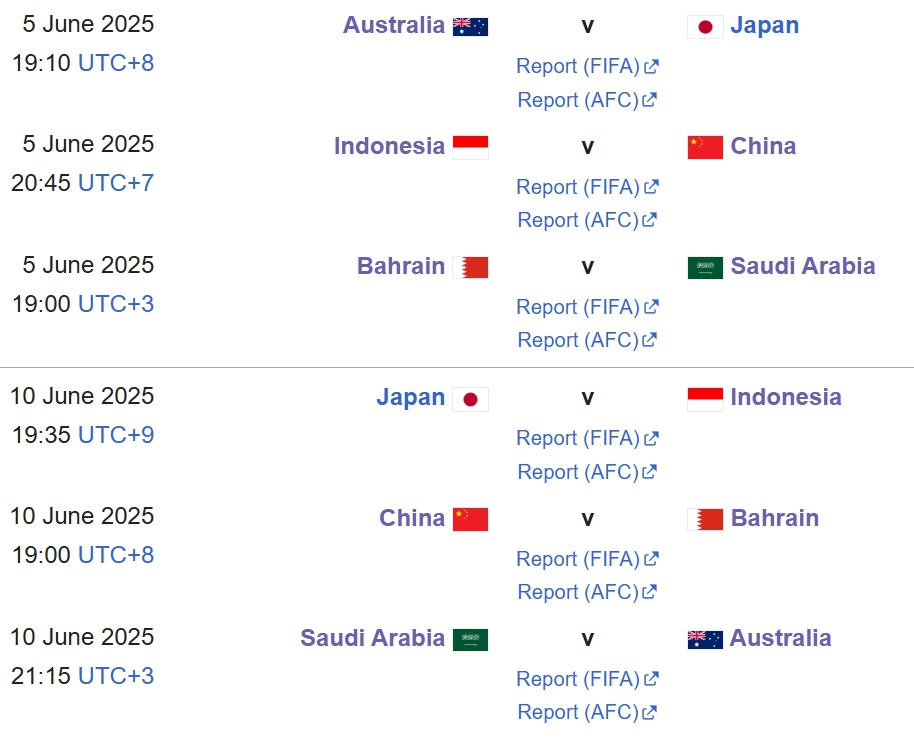Open AFC report for Indonesia v China
Viewport: 914px width, 748px height.
tap(577, 220)
